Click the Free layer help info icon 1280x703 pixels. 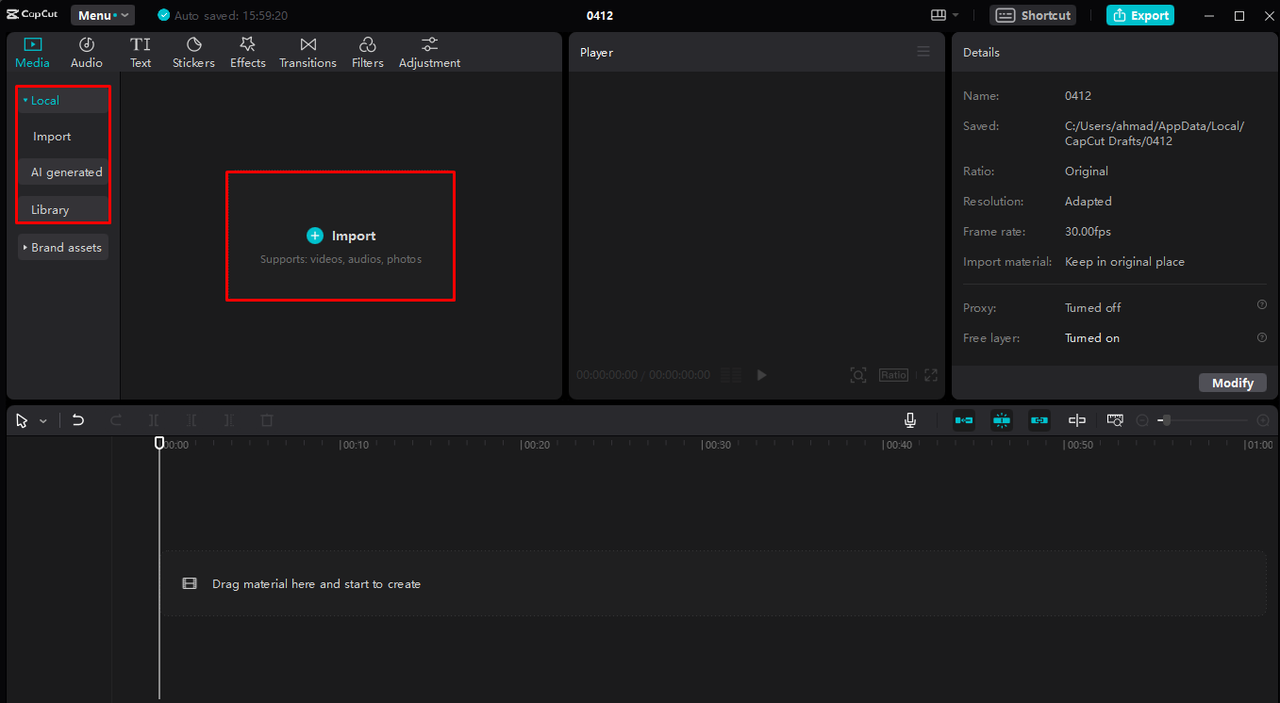point(1262,337)
